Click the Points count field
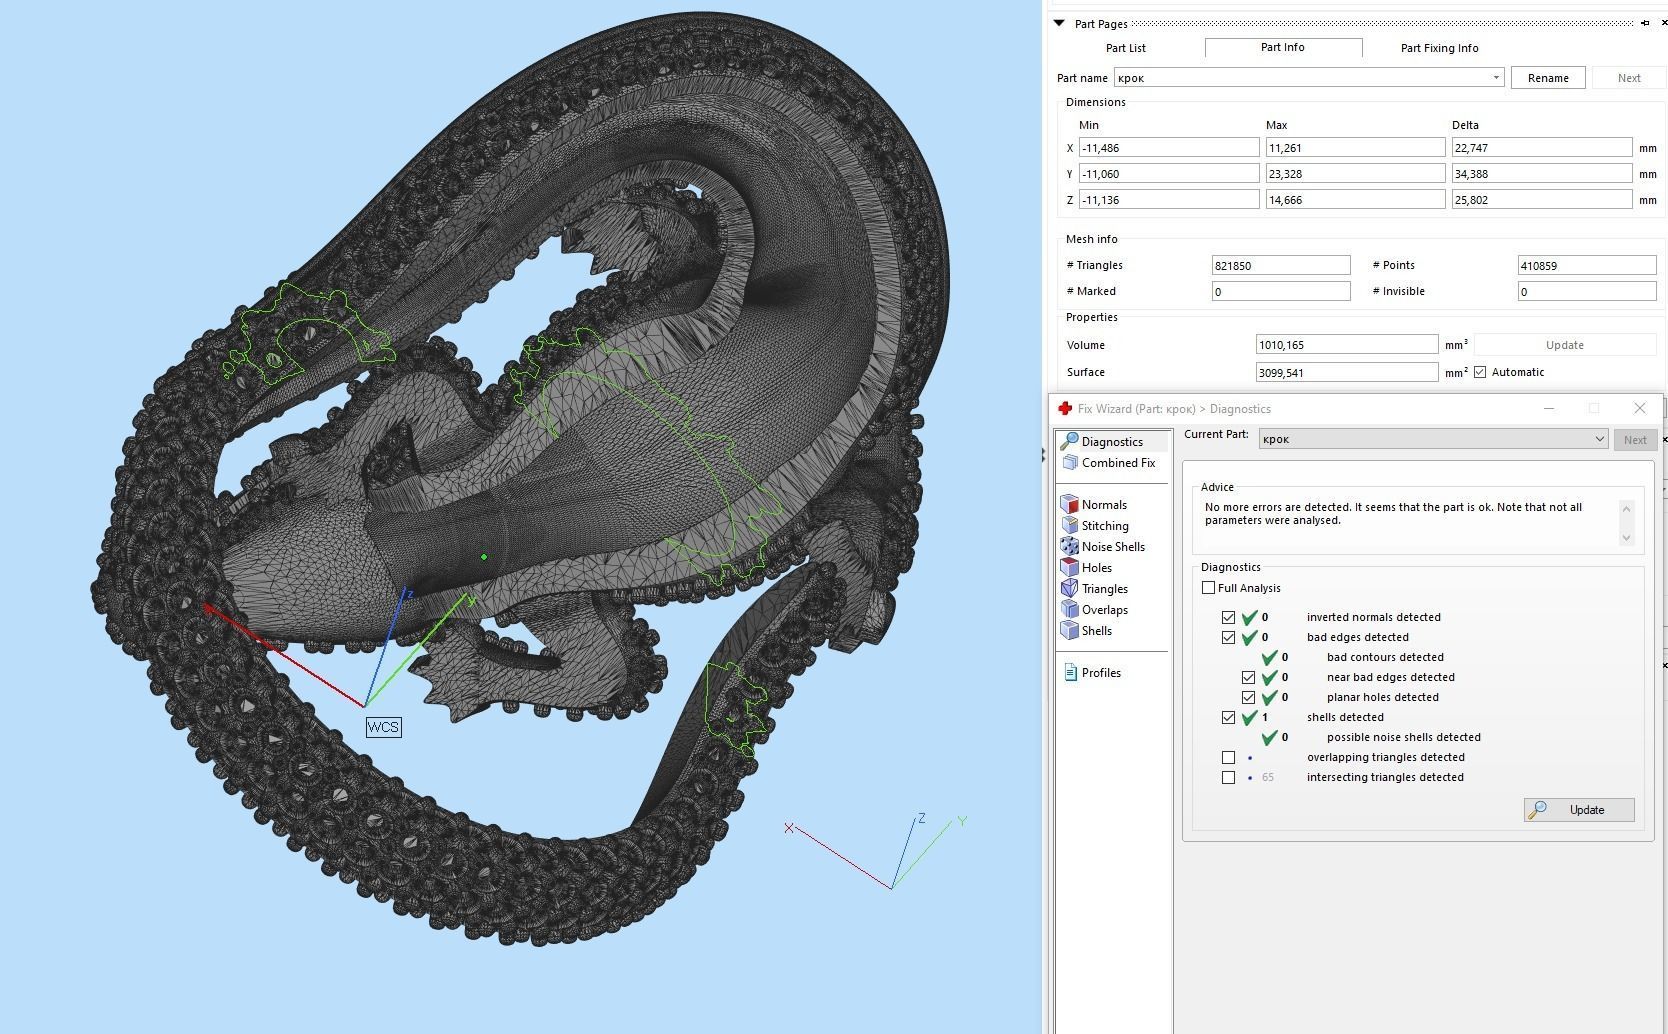Image resolution: width=1668 pixels, height=1034 pixels. (1587, 265)
